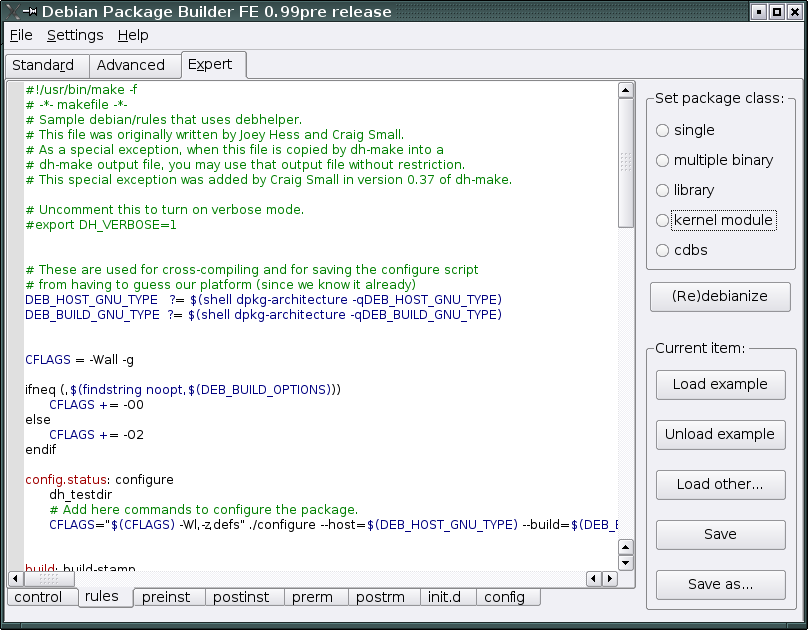
Task: Choose the multiple binary package class
Action: pyautogui.click(x=714, y=160)
